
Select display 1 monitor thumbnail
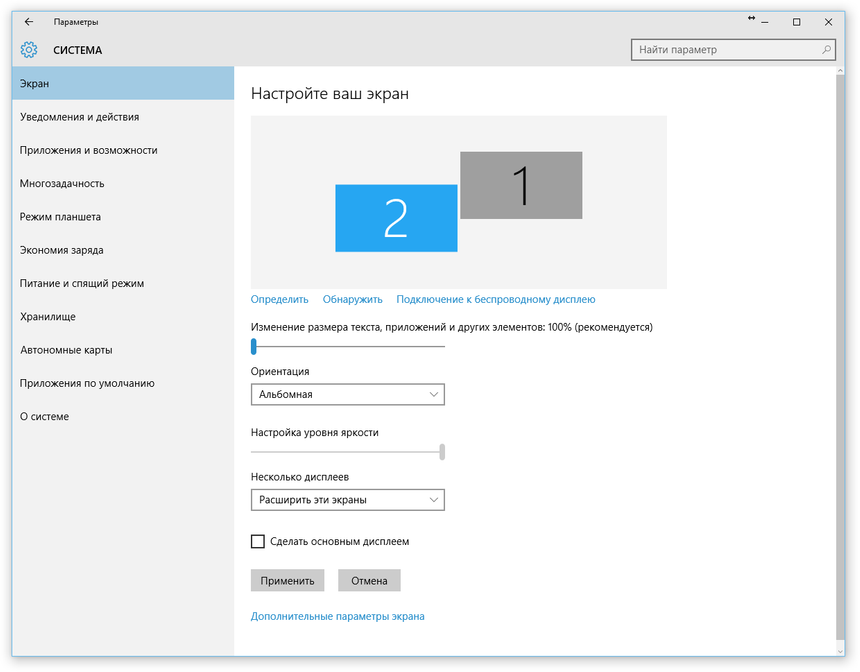(x=521, y=185)
